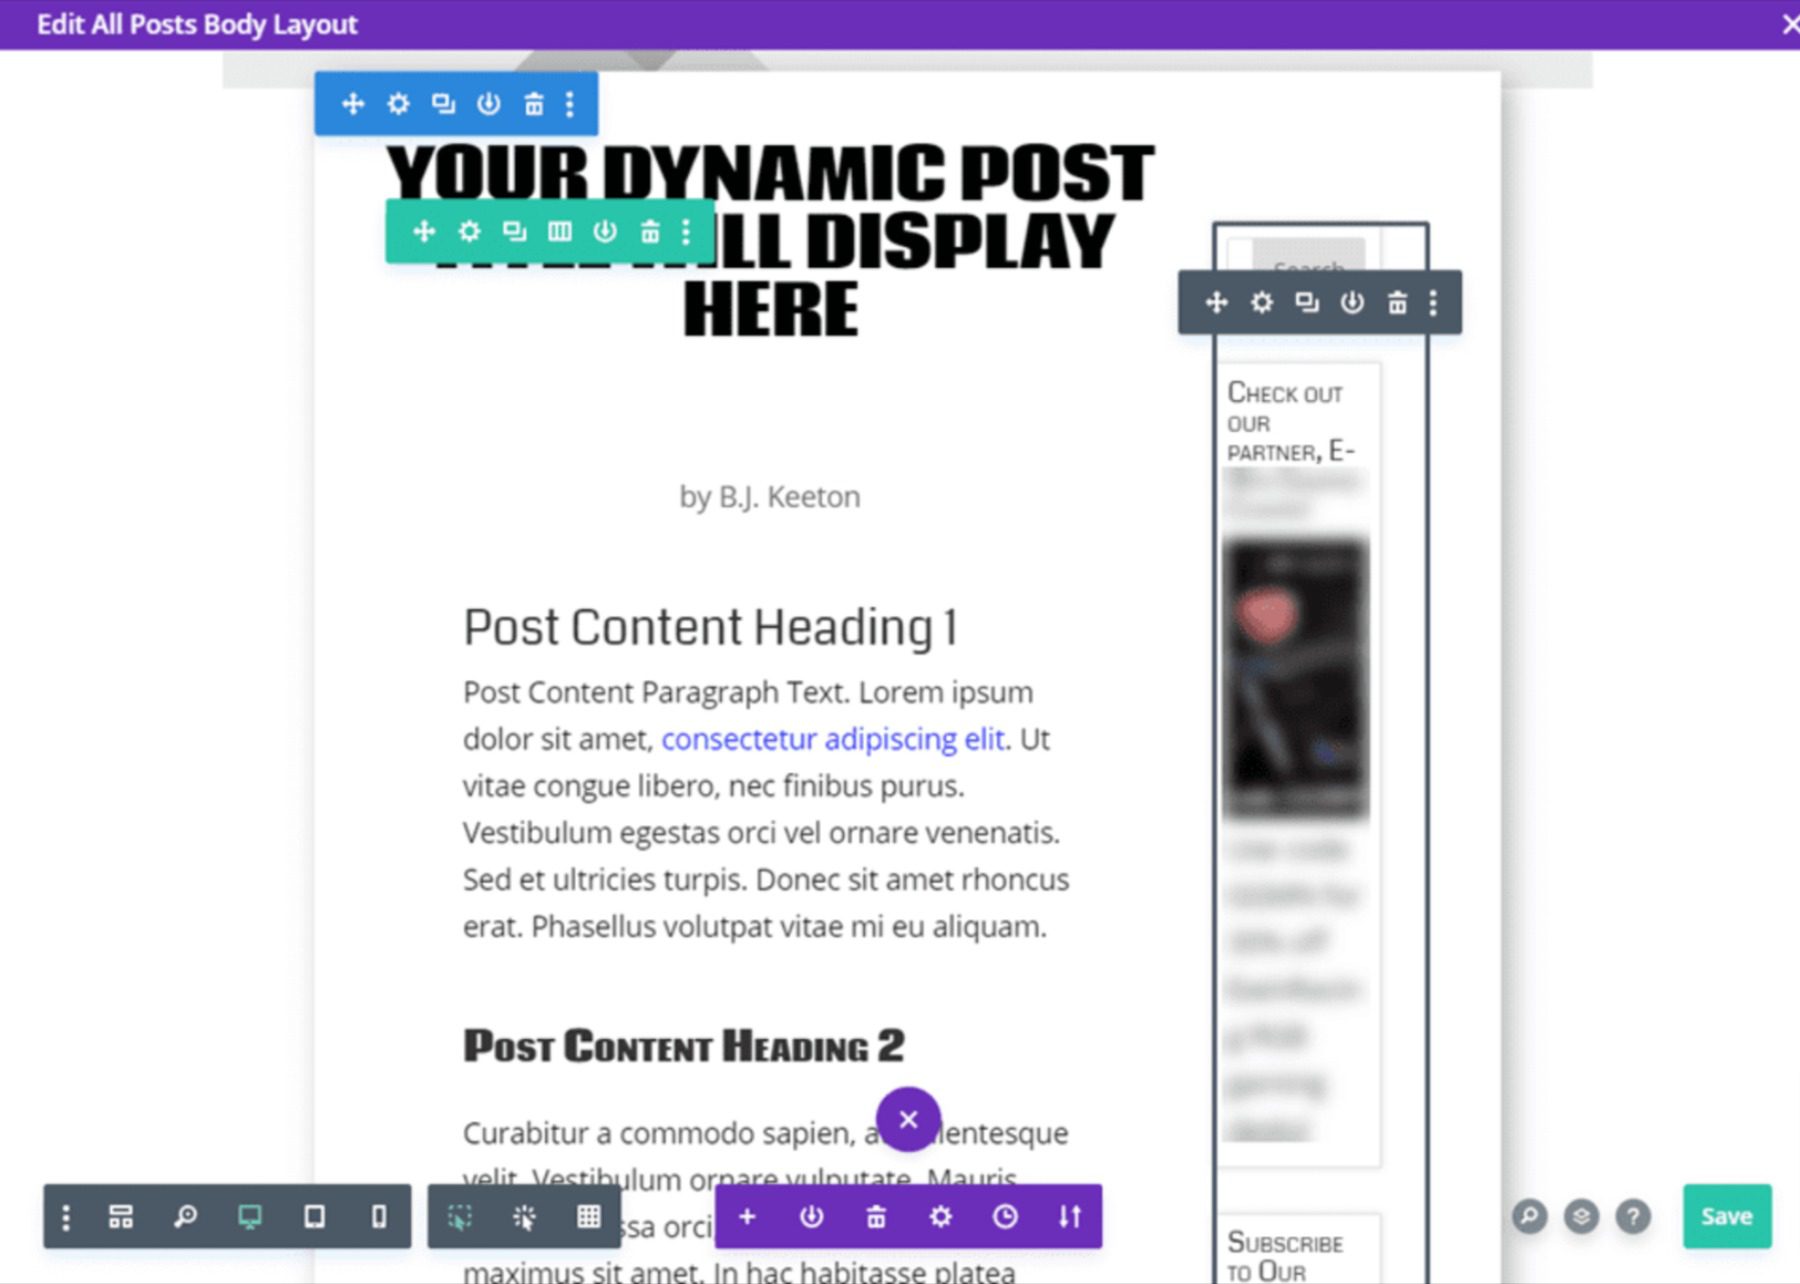This screenshot has width=1800, height=1284.
Task: Click the green Save button
Action: pyautogui.click(x=1727, y=1217)
